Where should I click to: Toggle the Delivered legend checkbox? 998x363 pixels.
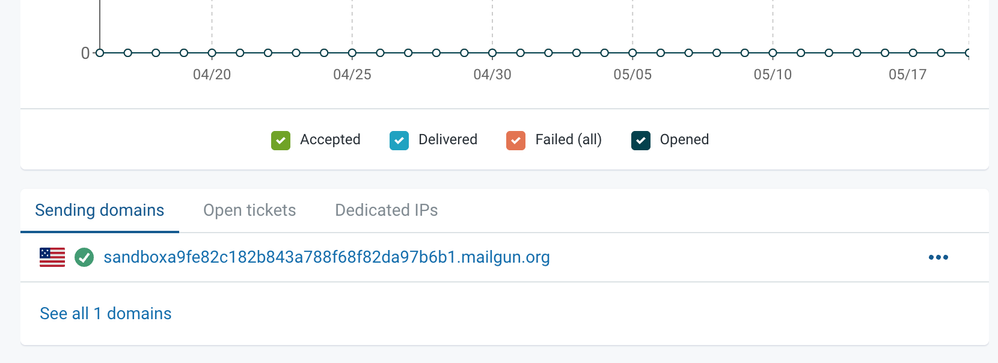pyautogui.click(x=399, y=140)
